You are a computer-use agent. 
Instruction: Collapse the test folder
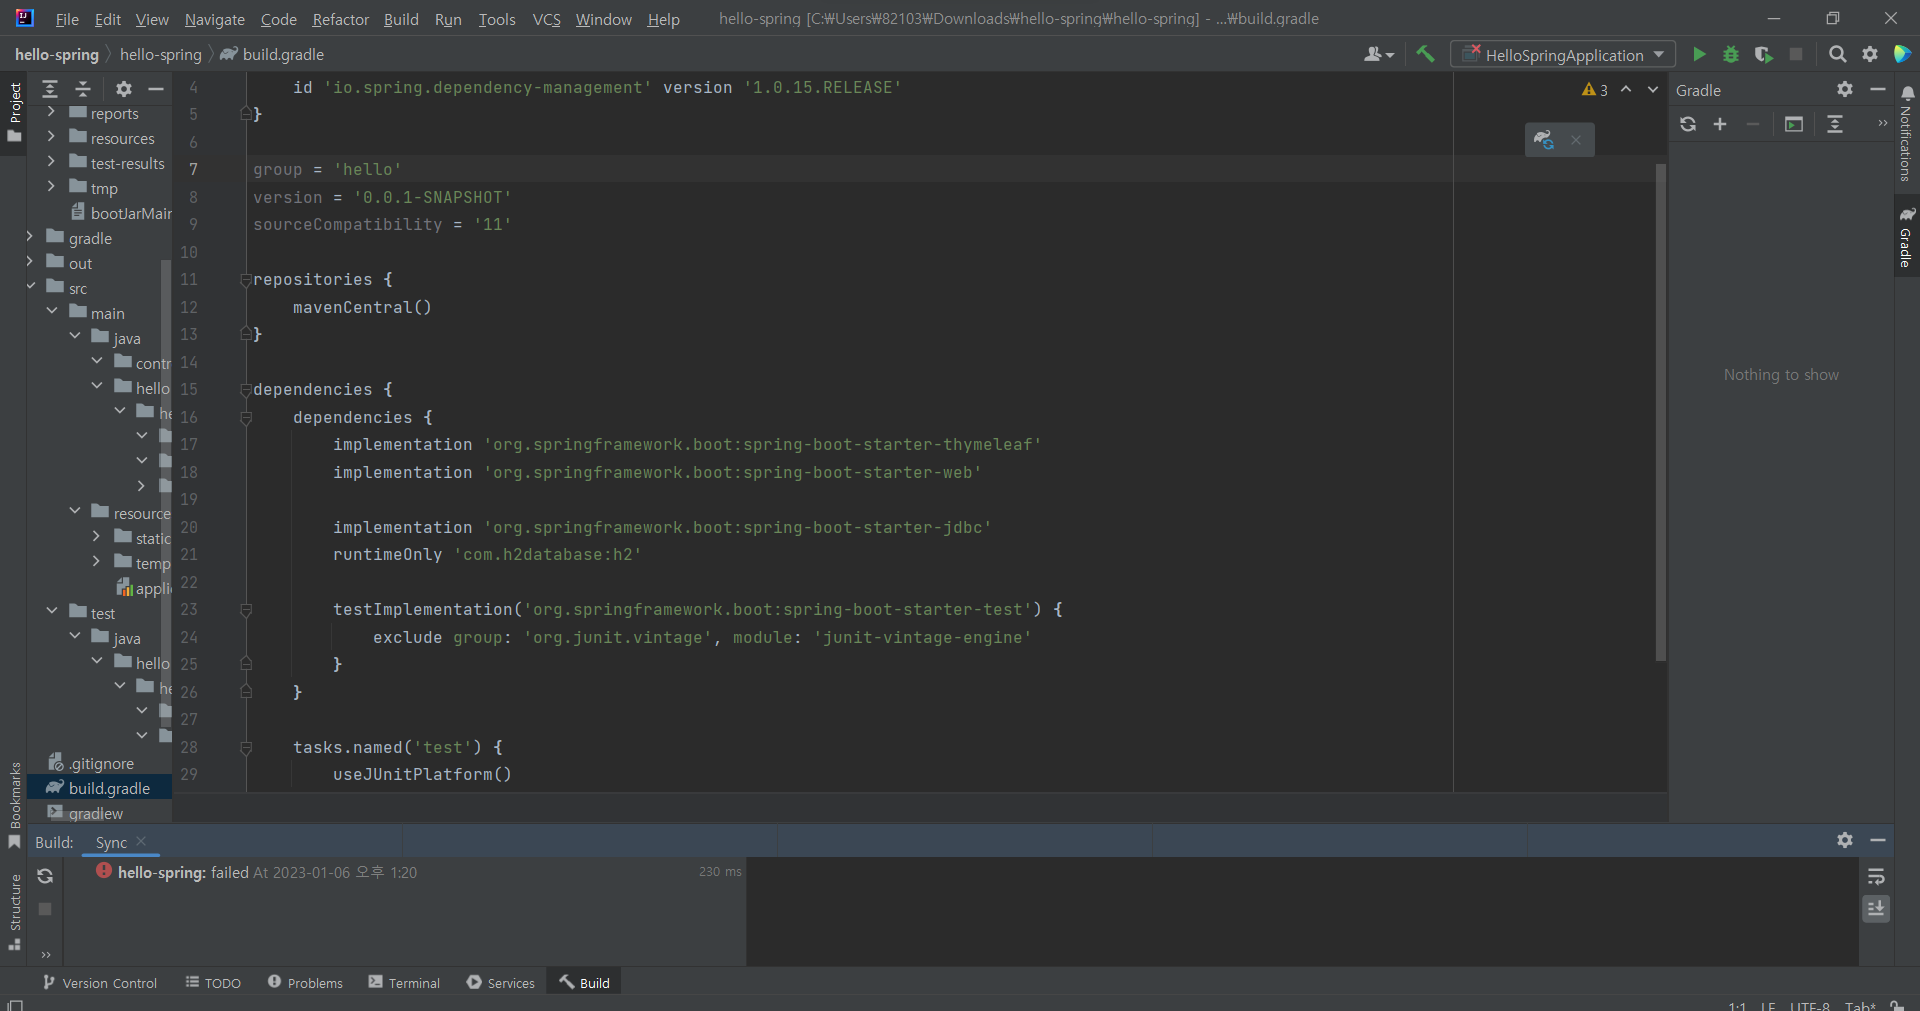51,612
